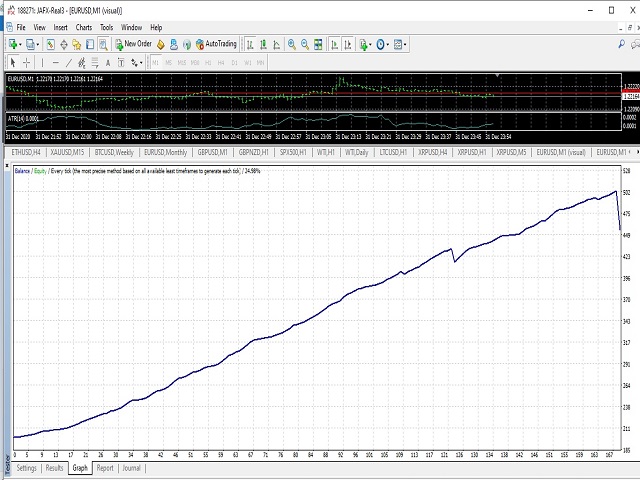Open the Templates icon
The height and width of the screenshot is (480, 640).
[x=398, y=44]
